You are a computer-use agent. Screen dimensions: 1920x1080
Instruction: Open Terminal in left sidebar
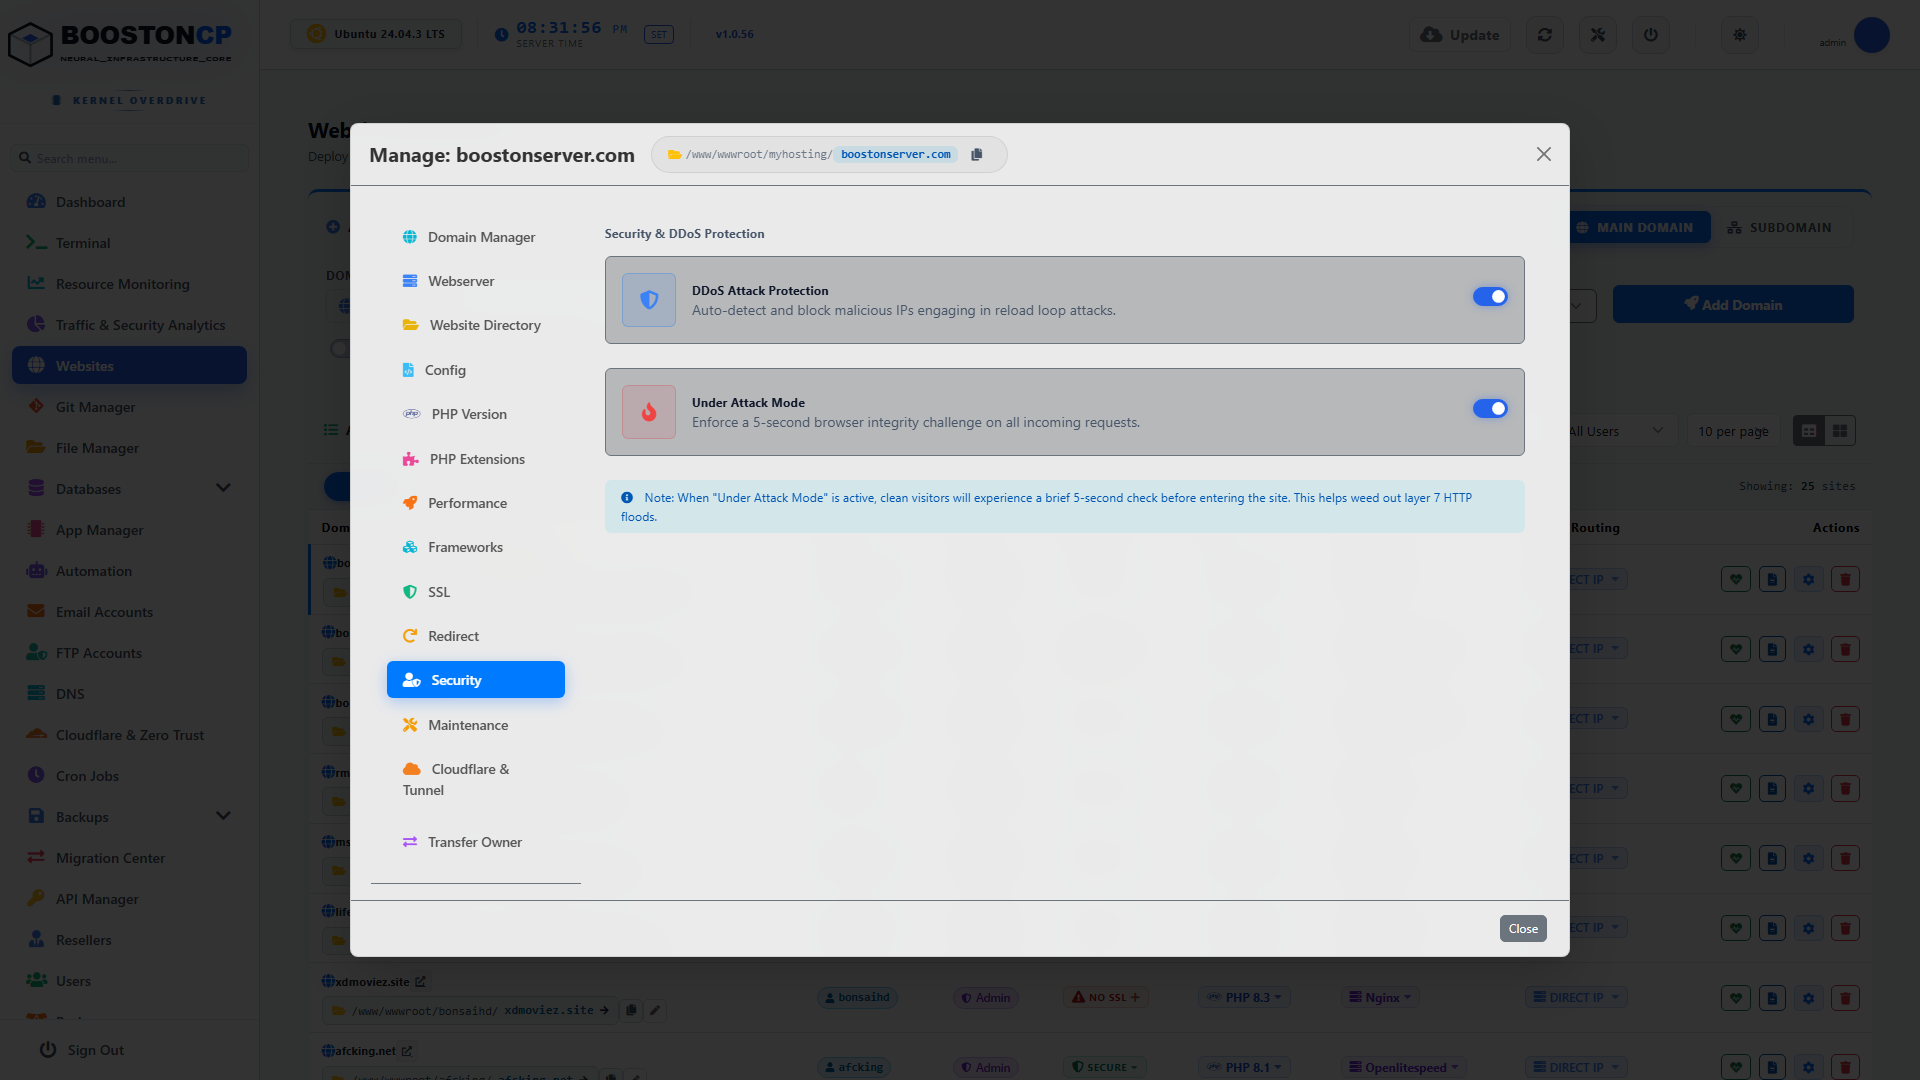129,243
